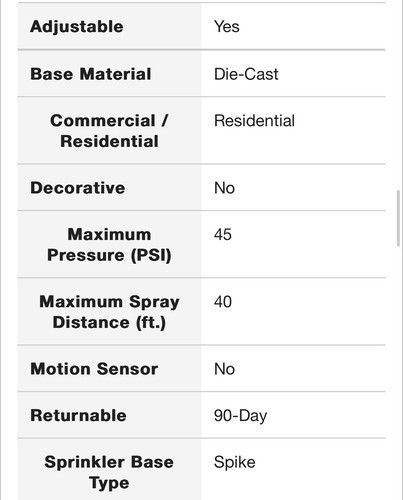Select the 45 pressure value
Viewport: 403px width, 500px height.
(x=223, y=235)
